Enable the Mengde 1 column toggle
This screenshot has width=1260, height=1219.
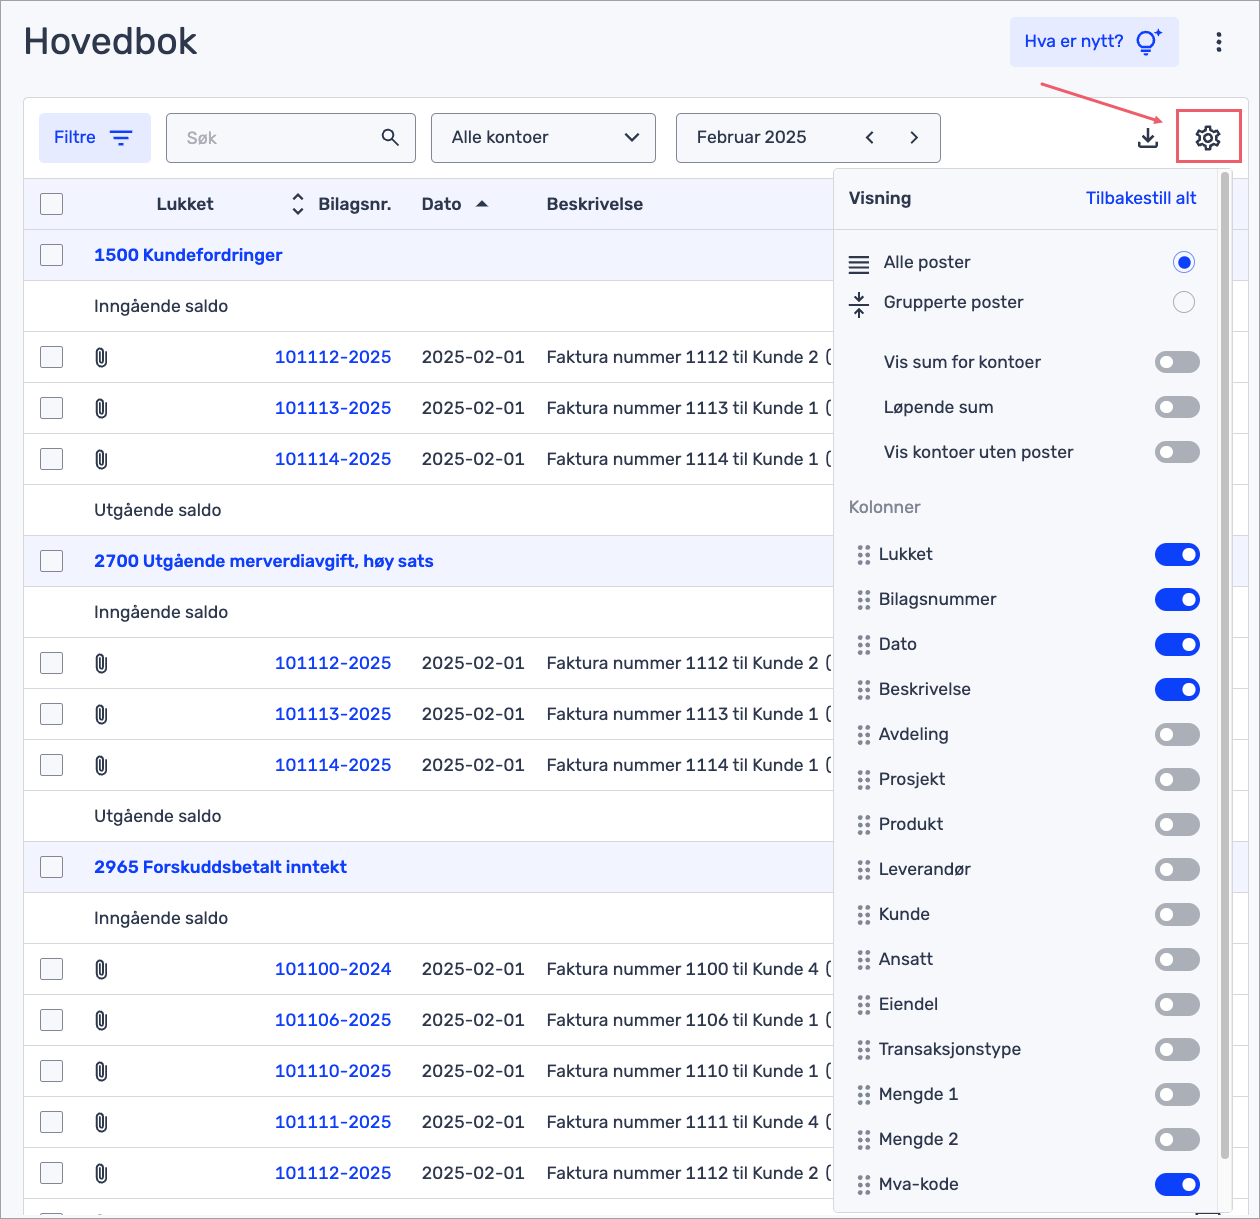(x=1177, y=1094)
